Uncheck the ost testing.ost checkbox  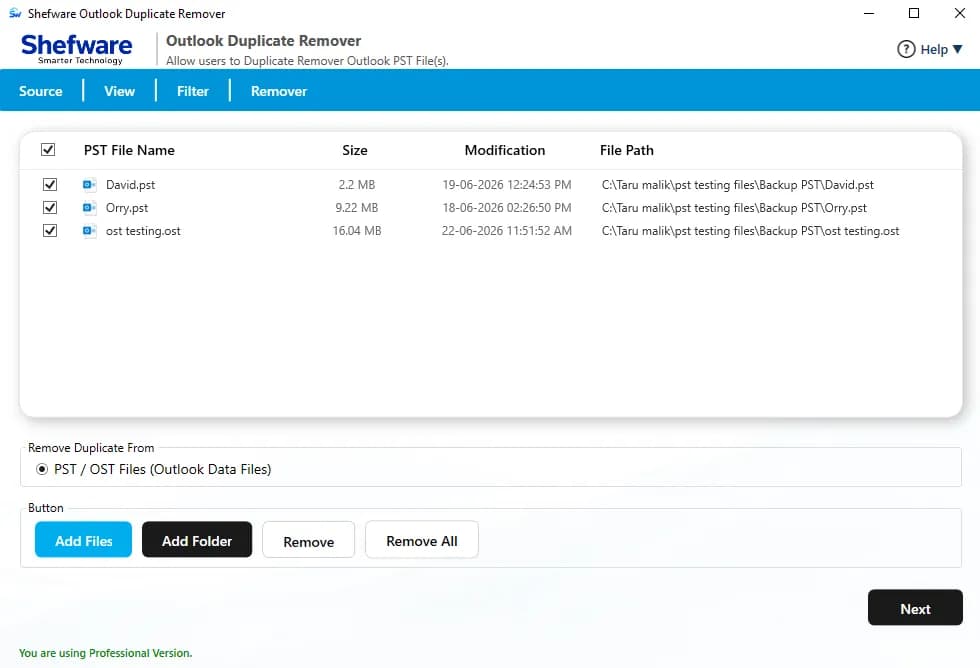pos(50,231)
